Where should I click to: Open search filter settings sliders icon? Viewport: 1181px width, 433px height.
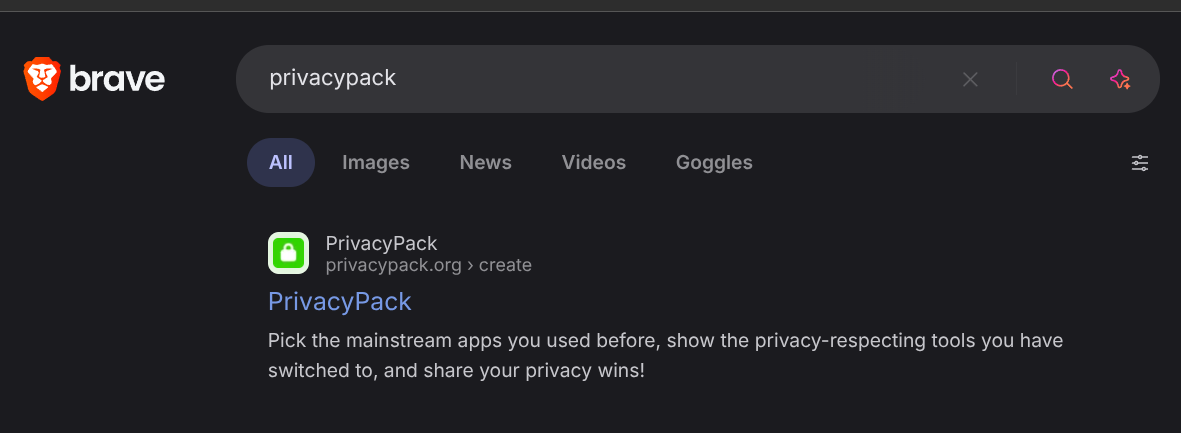(1140, 163)
